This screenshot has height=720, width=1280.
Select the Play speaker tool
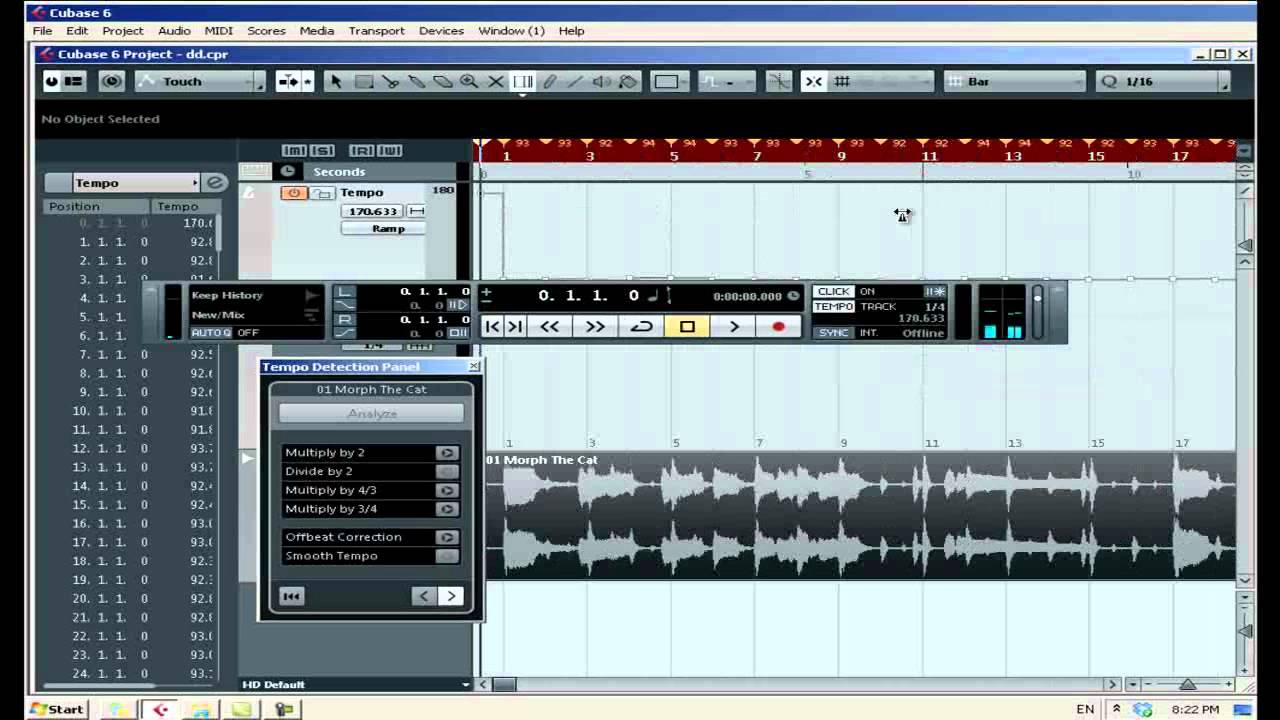[x=602, y=82]
